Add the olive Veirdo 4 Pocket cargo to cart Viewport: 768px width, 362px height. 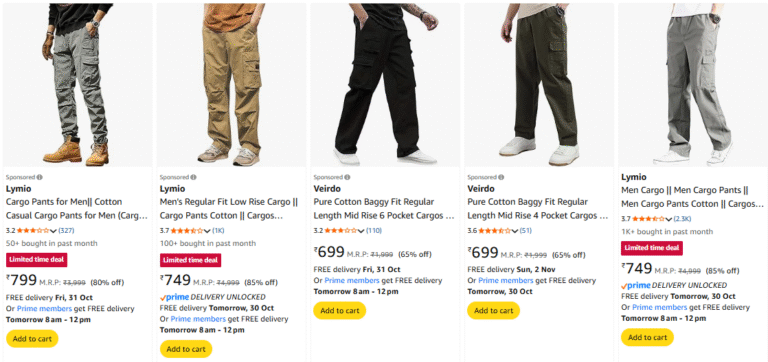[x=494, y=311]
